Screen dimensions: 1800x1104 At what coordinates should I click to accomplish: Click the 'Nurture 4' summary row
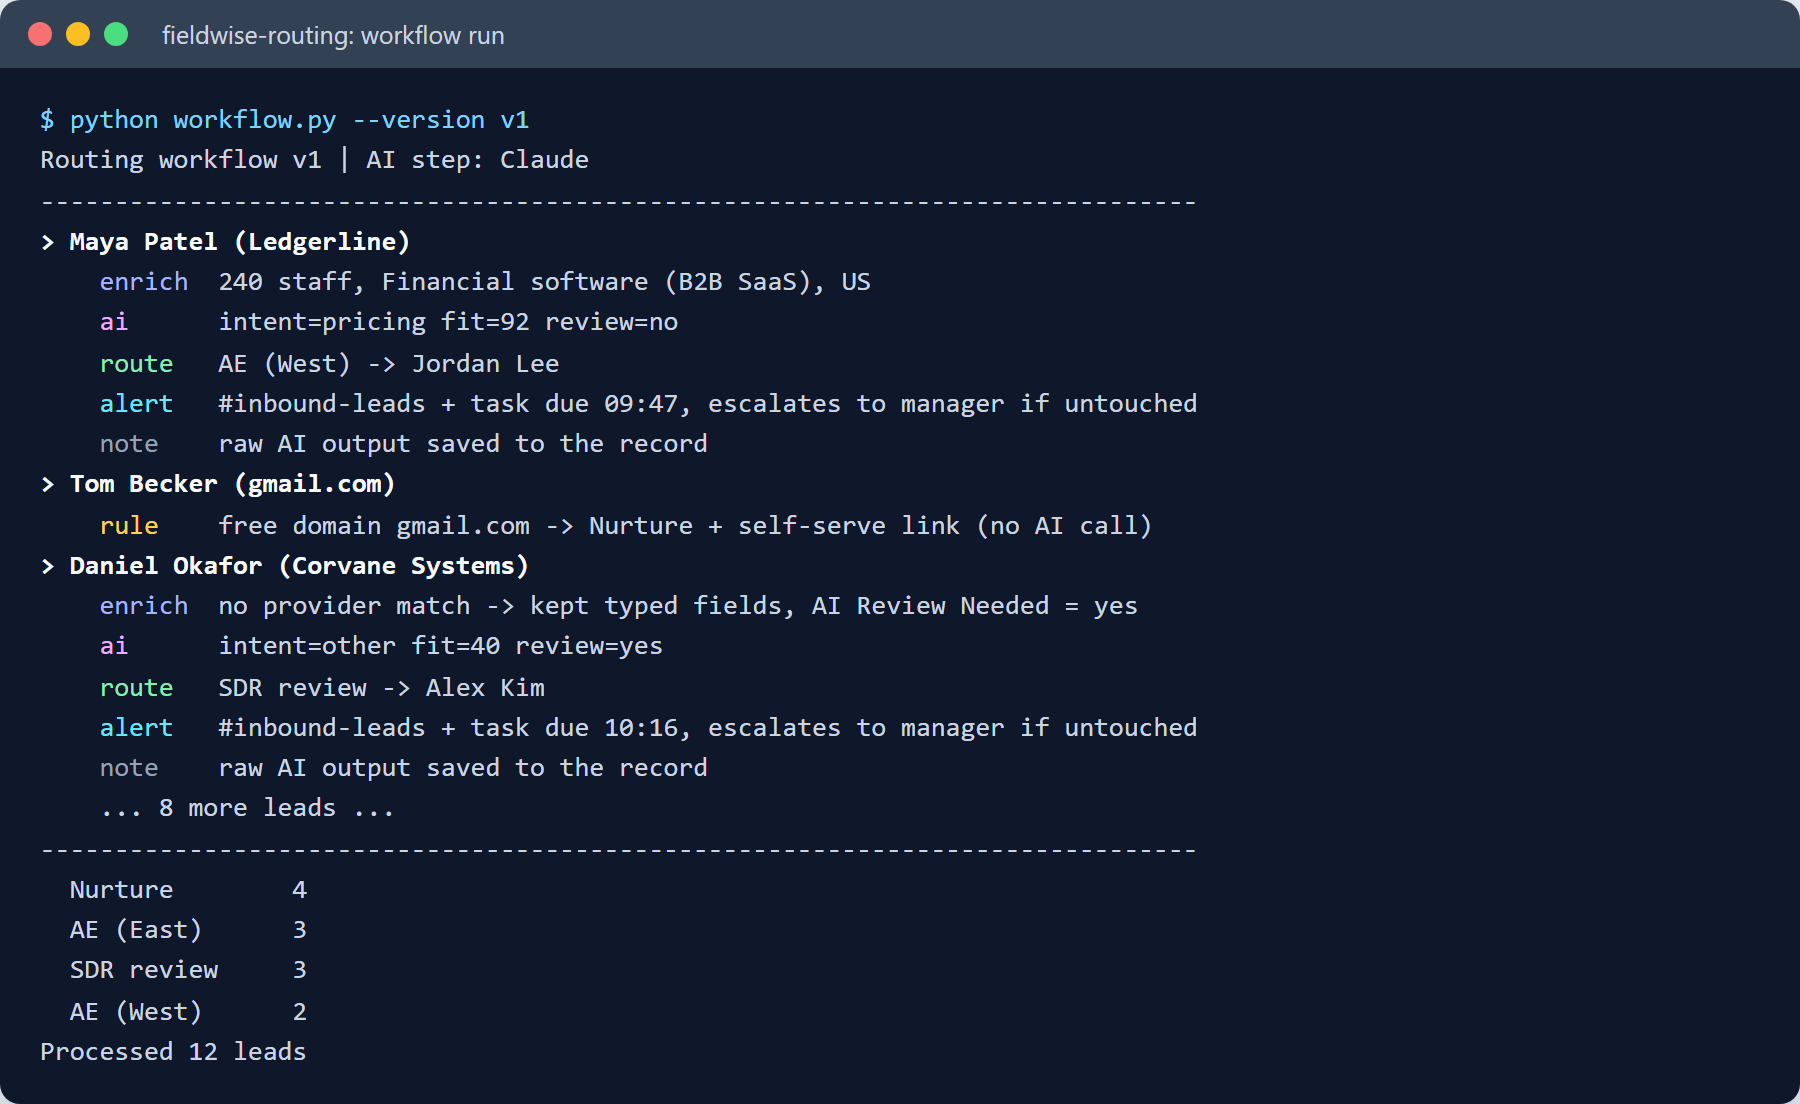(188, 890)
